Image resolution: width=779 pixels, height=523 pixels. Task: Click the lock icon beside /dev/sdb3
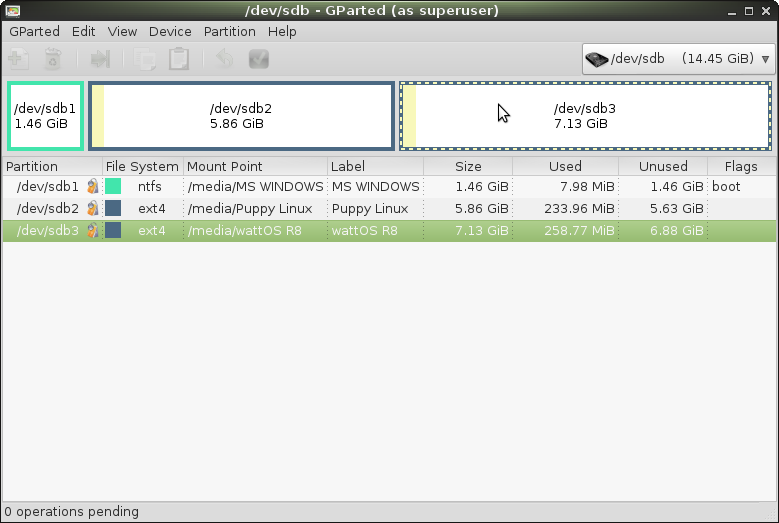click(x=92, y=230)
